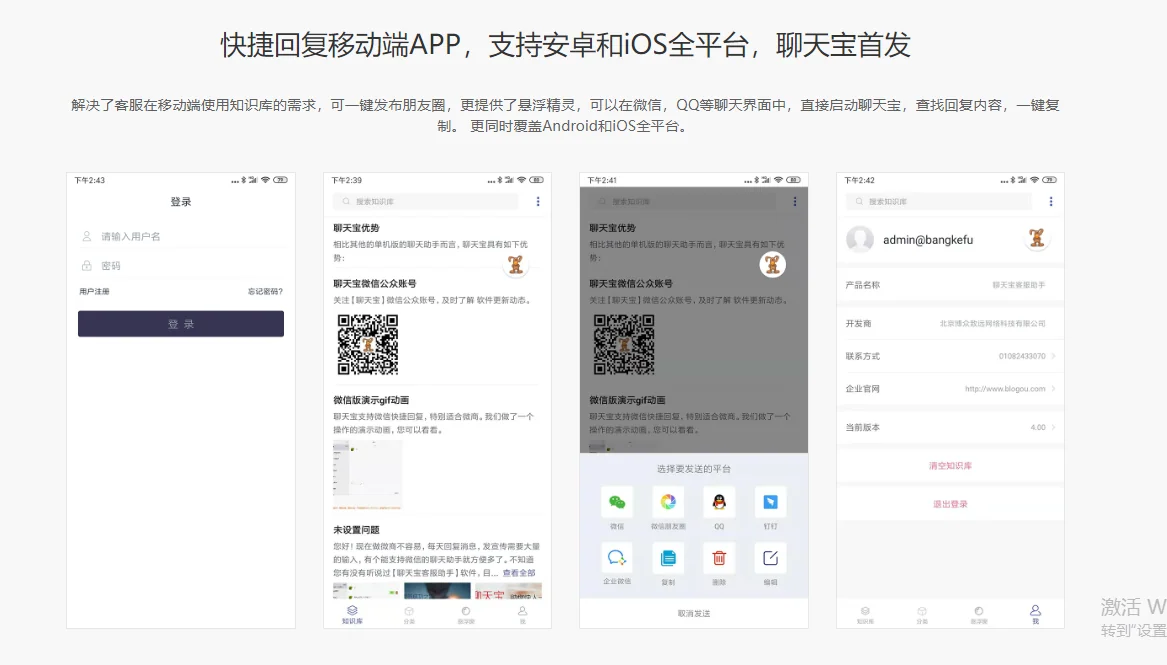Click the 登录 page title on the 2:43 screen
This screenshot has height=665, width=1167.
point(181,202)
